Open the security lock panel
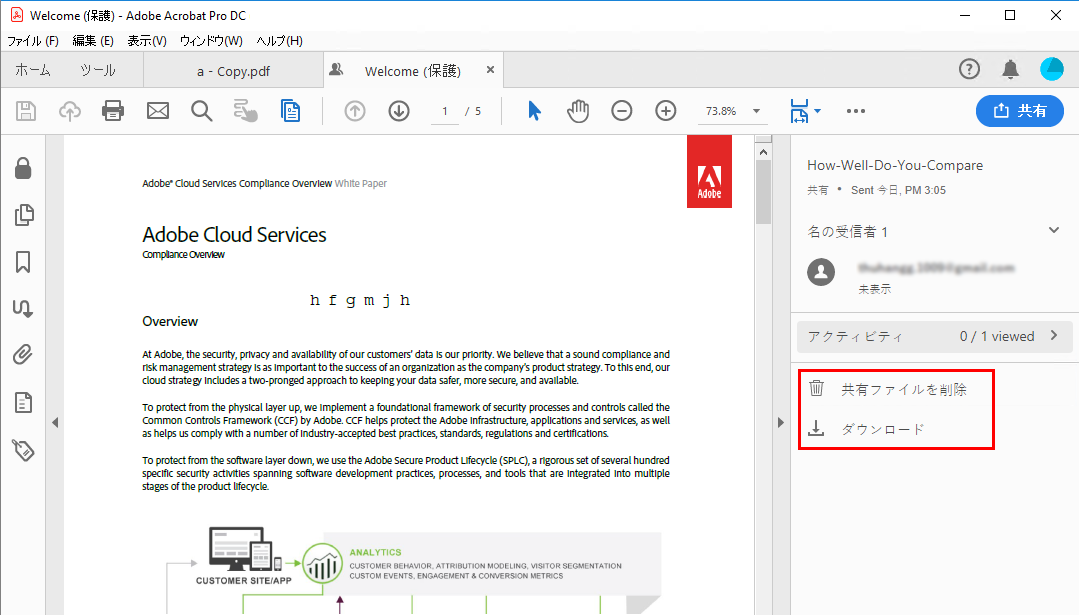The width and height of the screenshot is (1079, 615). point(23,168)
